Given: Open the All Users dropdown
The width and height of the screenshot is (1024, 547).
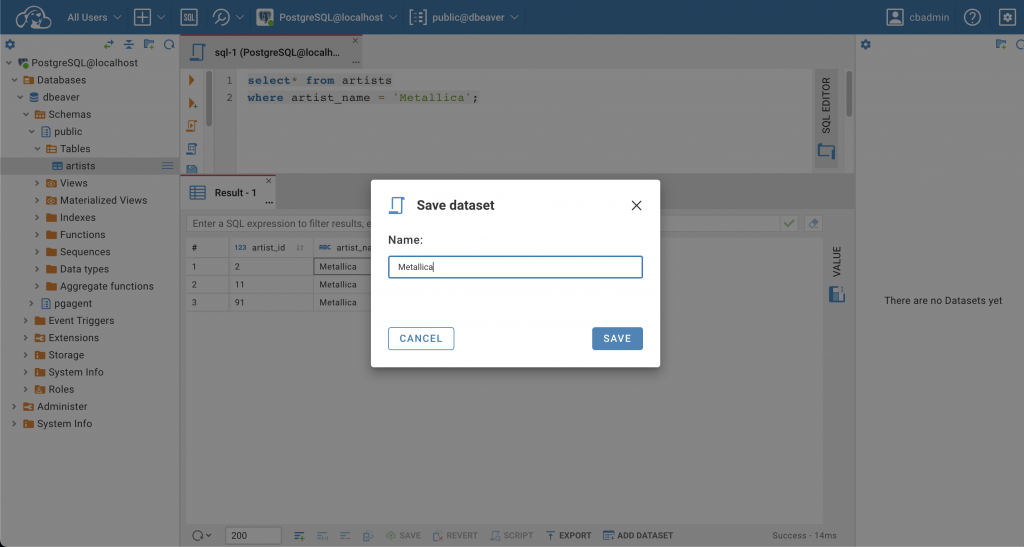Looking at the screenshot, I should tap(93, 17).
